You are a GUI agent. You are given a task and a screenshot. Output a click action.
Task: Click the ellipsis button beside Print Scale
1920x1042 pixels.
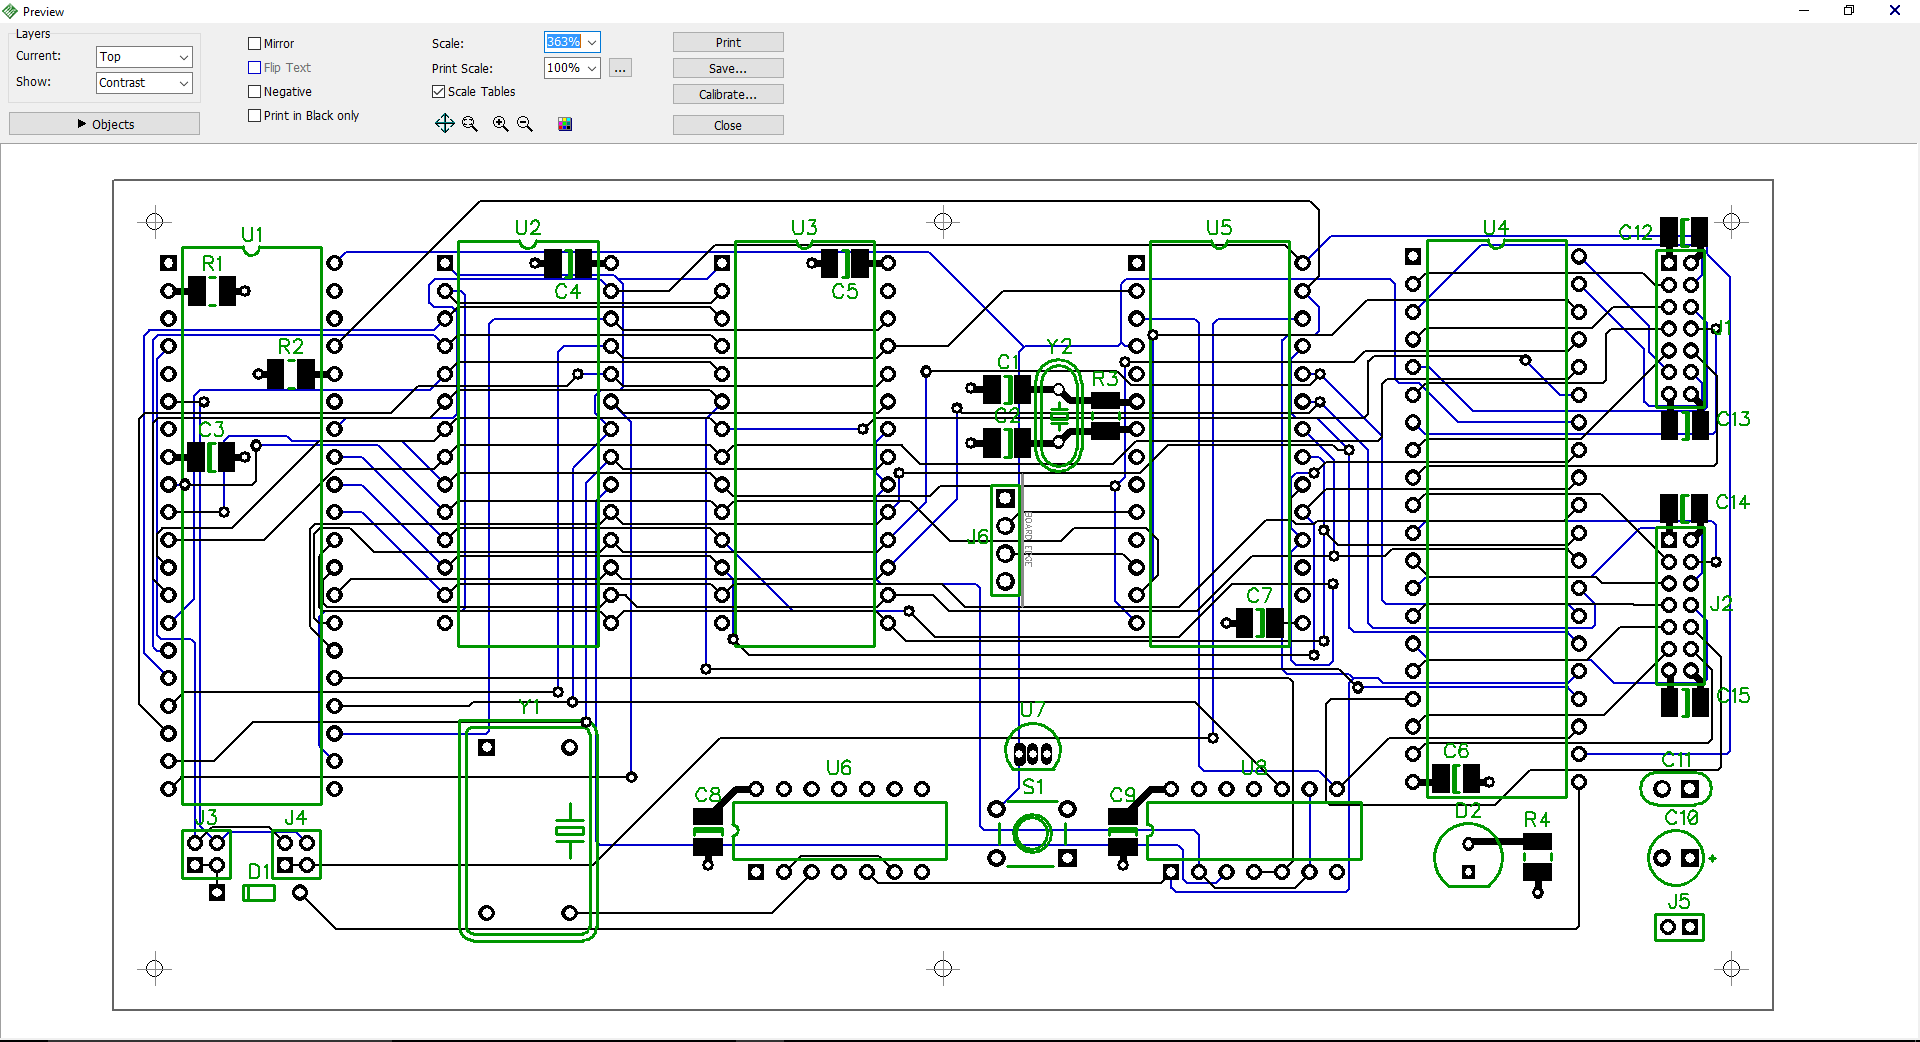pos(620,68)
